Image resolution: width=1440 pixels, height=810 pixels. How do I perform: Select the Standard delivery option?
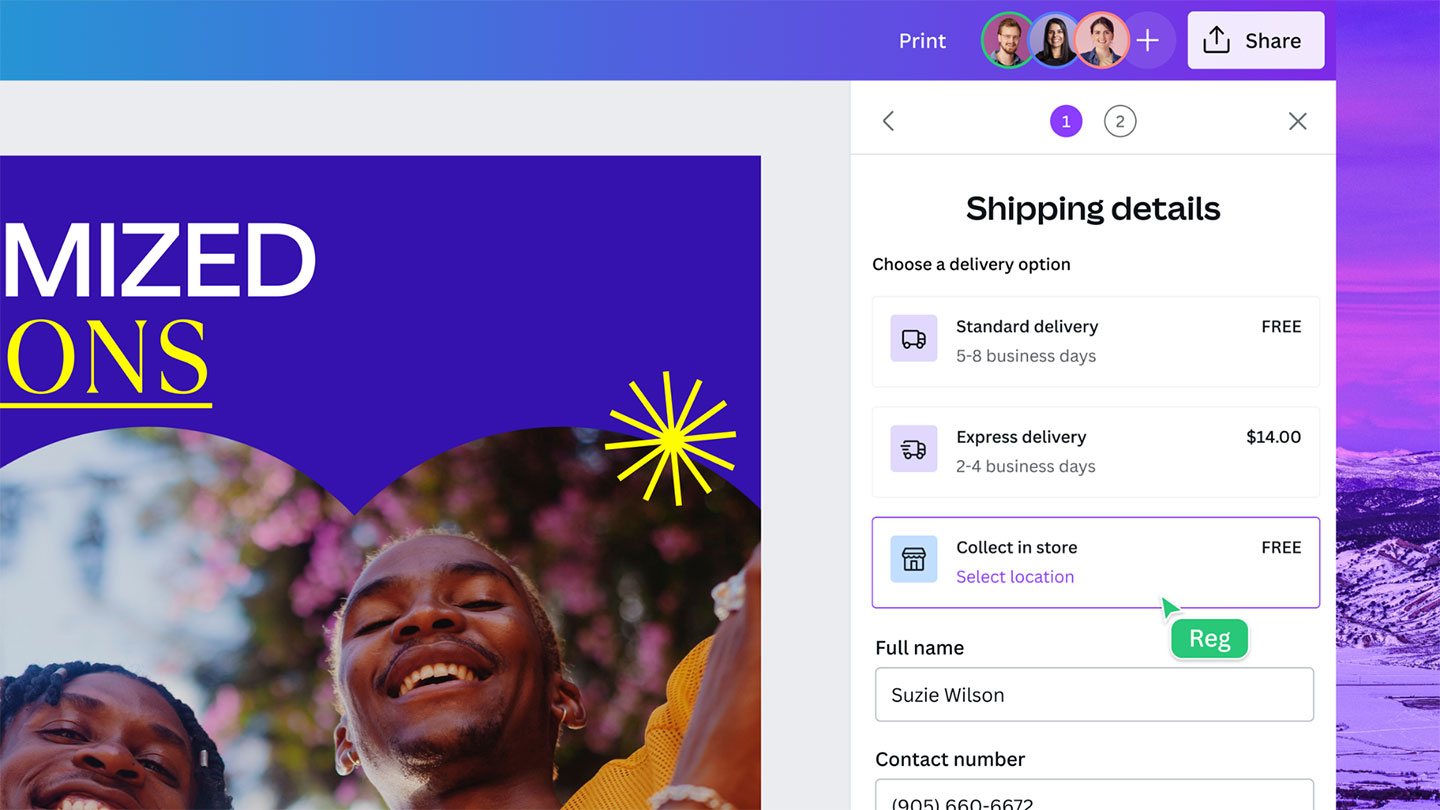pos(1095,341)
